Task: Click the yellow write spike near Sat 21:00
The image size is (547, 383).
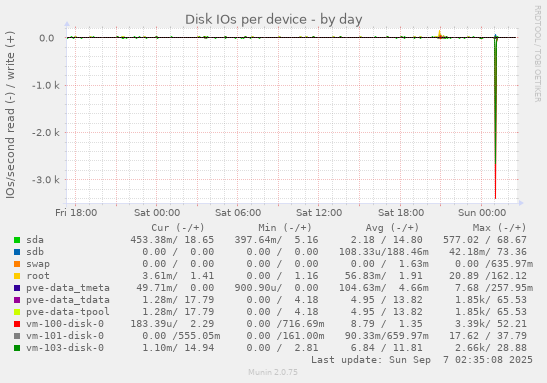Action: tap(440, 34)
